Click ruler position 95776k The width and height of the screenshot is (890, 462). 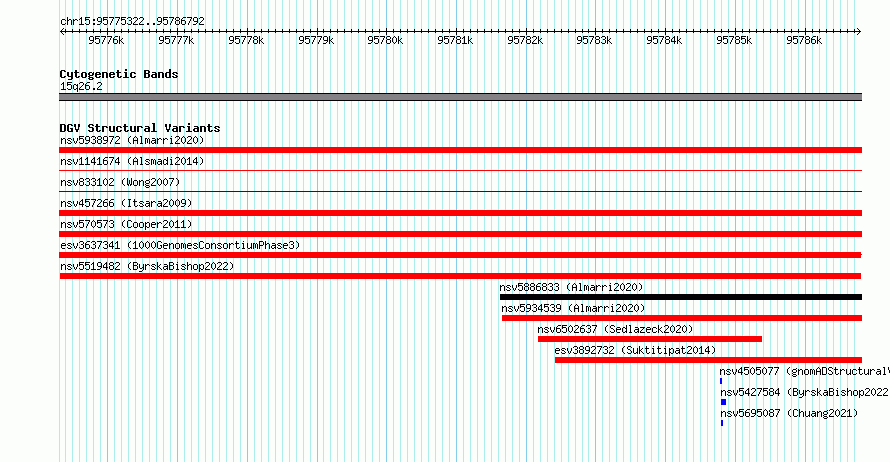pyautogui.click(x=106, y=40)
